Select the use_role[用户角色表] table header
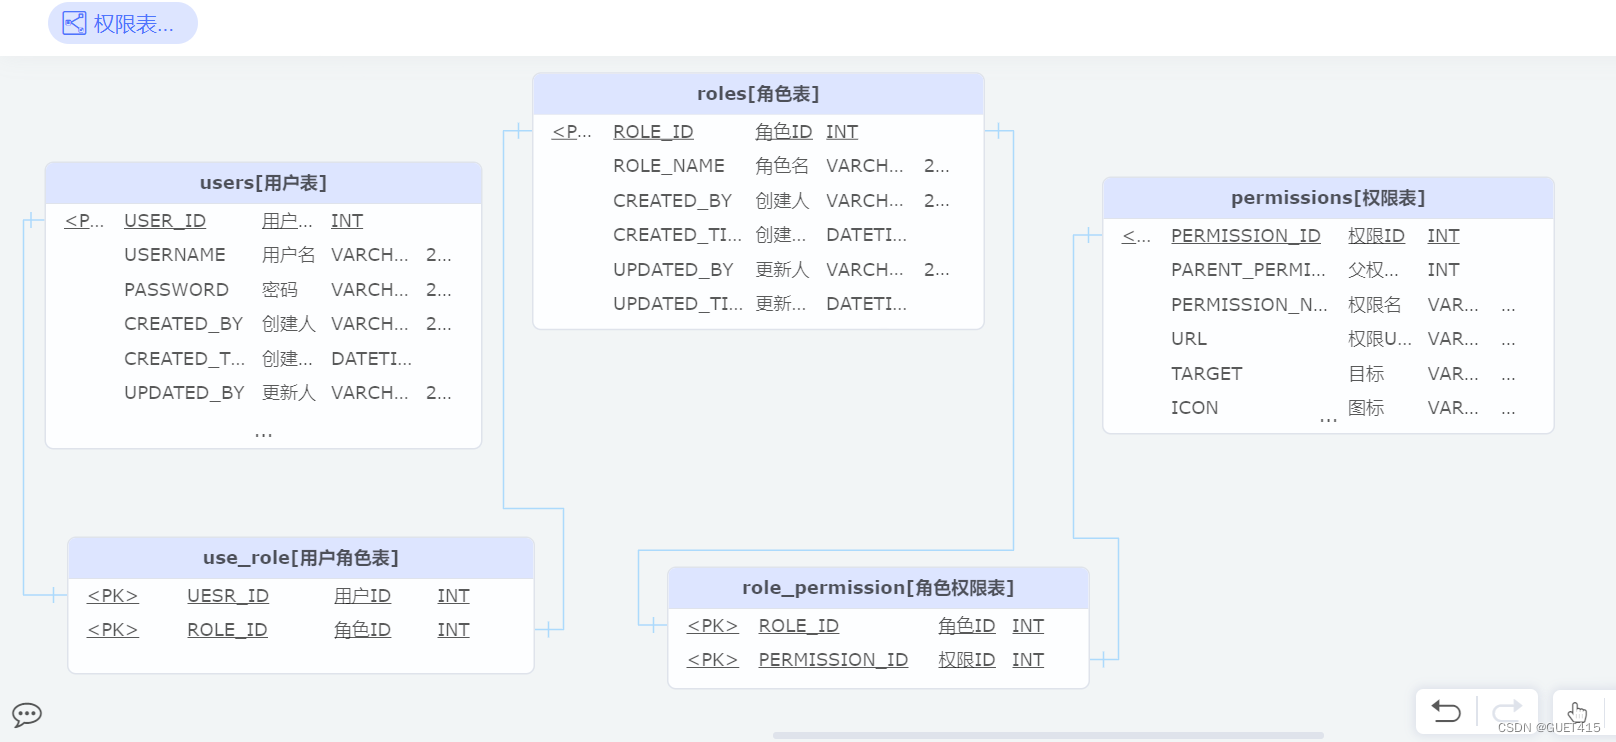Image resolution: width=1616 pixels, height=742 pixels. click(x=301, y=558)
